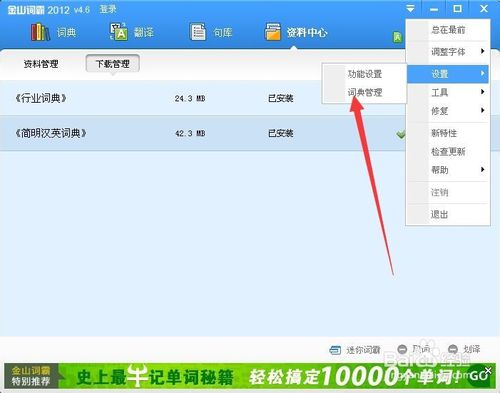Open 词典管理 in the submenu

click(x=364, y=92)
